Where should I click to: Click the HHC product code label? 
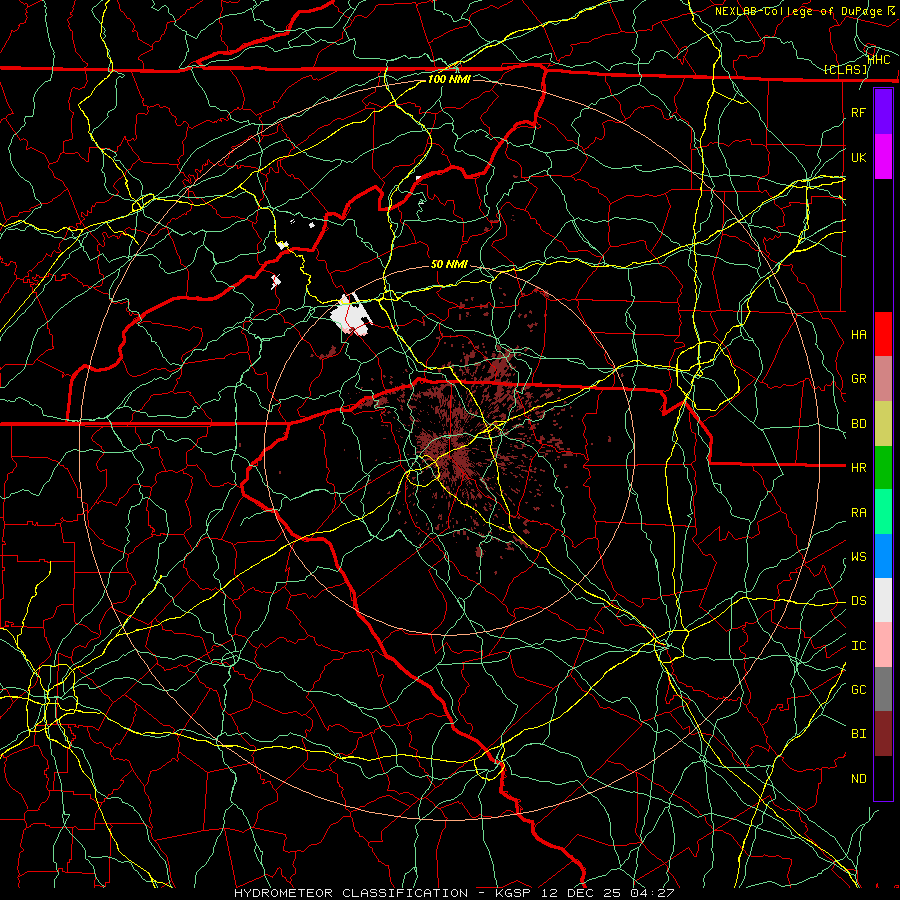click(879, 59)
